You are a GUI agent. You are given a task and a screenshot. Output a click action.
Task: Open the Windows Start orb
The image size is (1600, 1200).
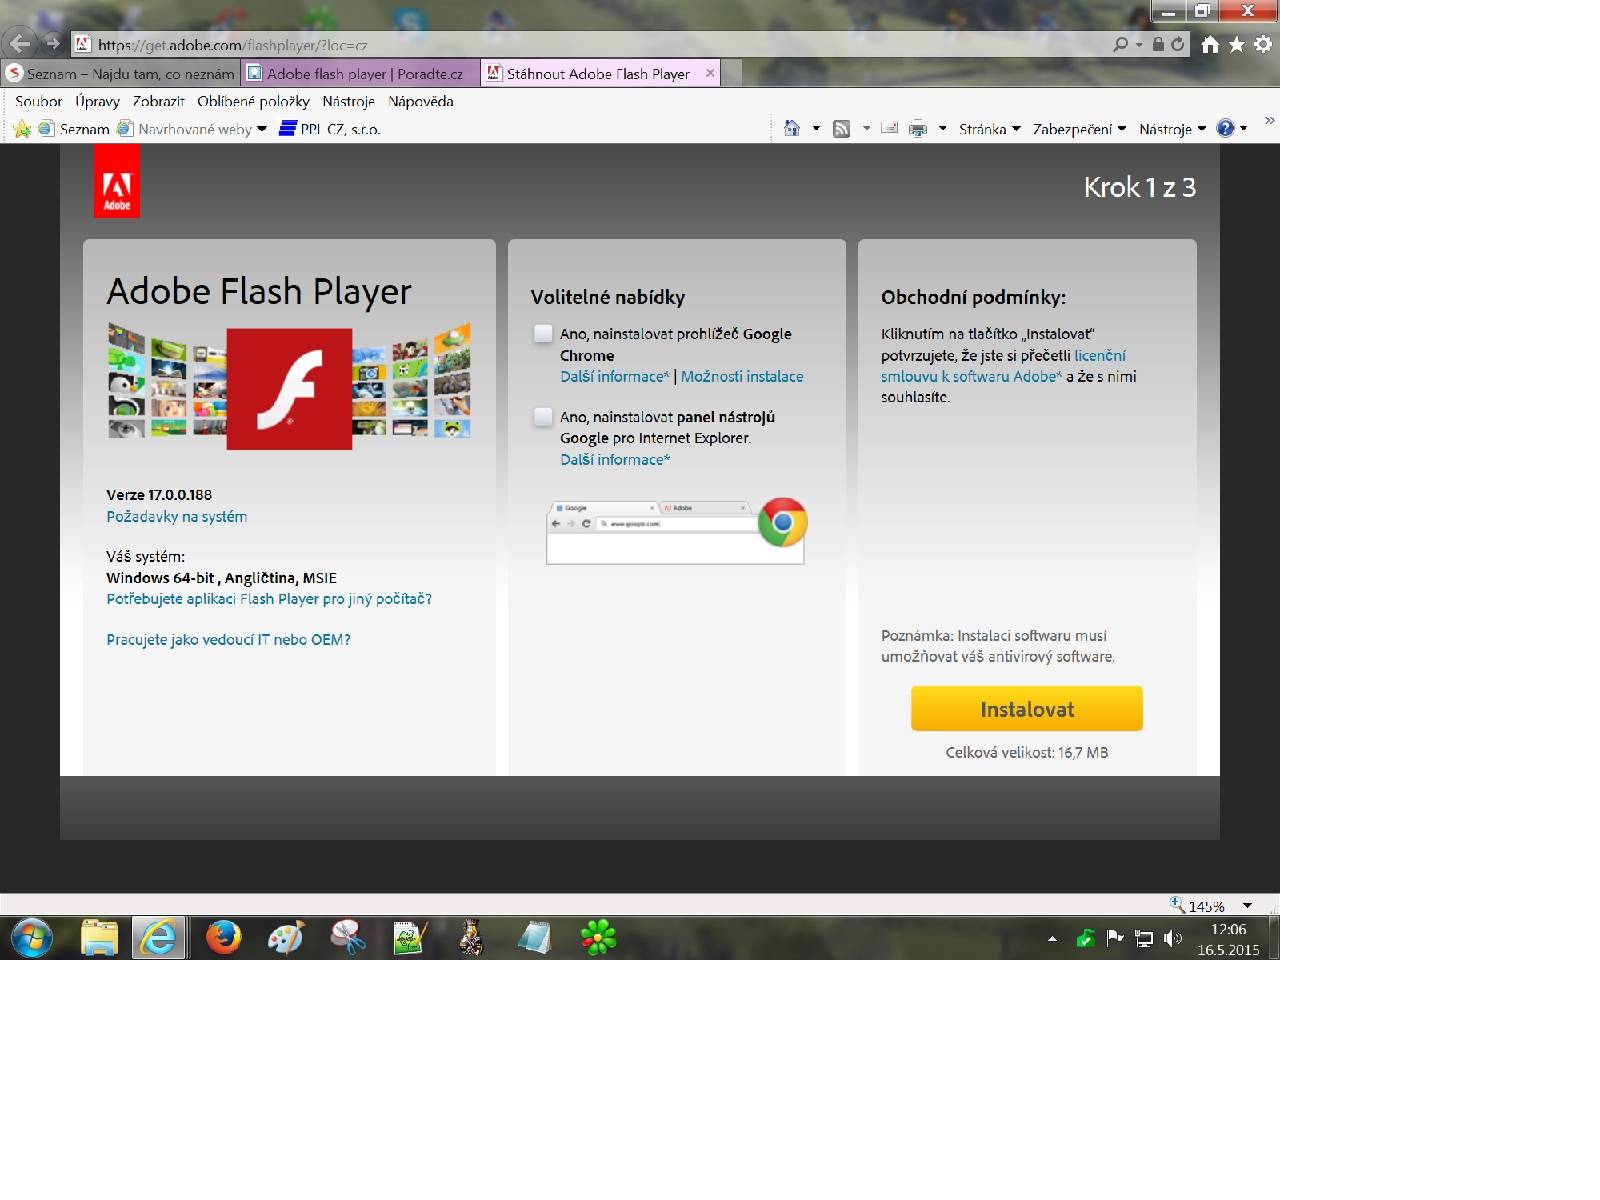pyautogui.click(x=32, y=938)
